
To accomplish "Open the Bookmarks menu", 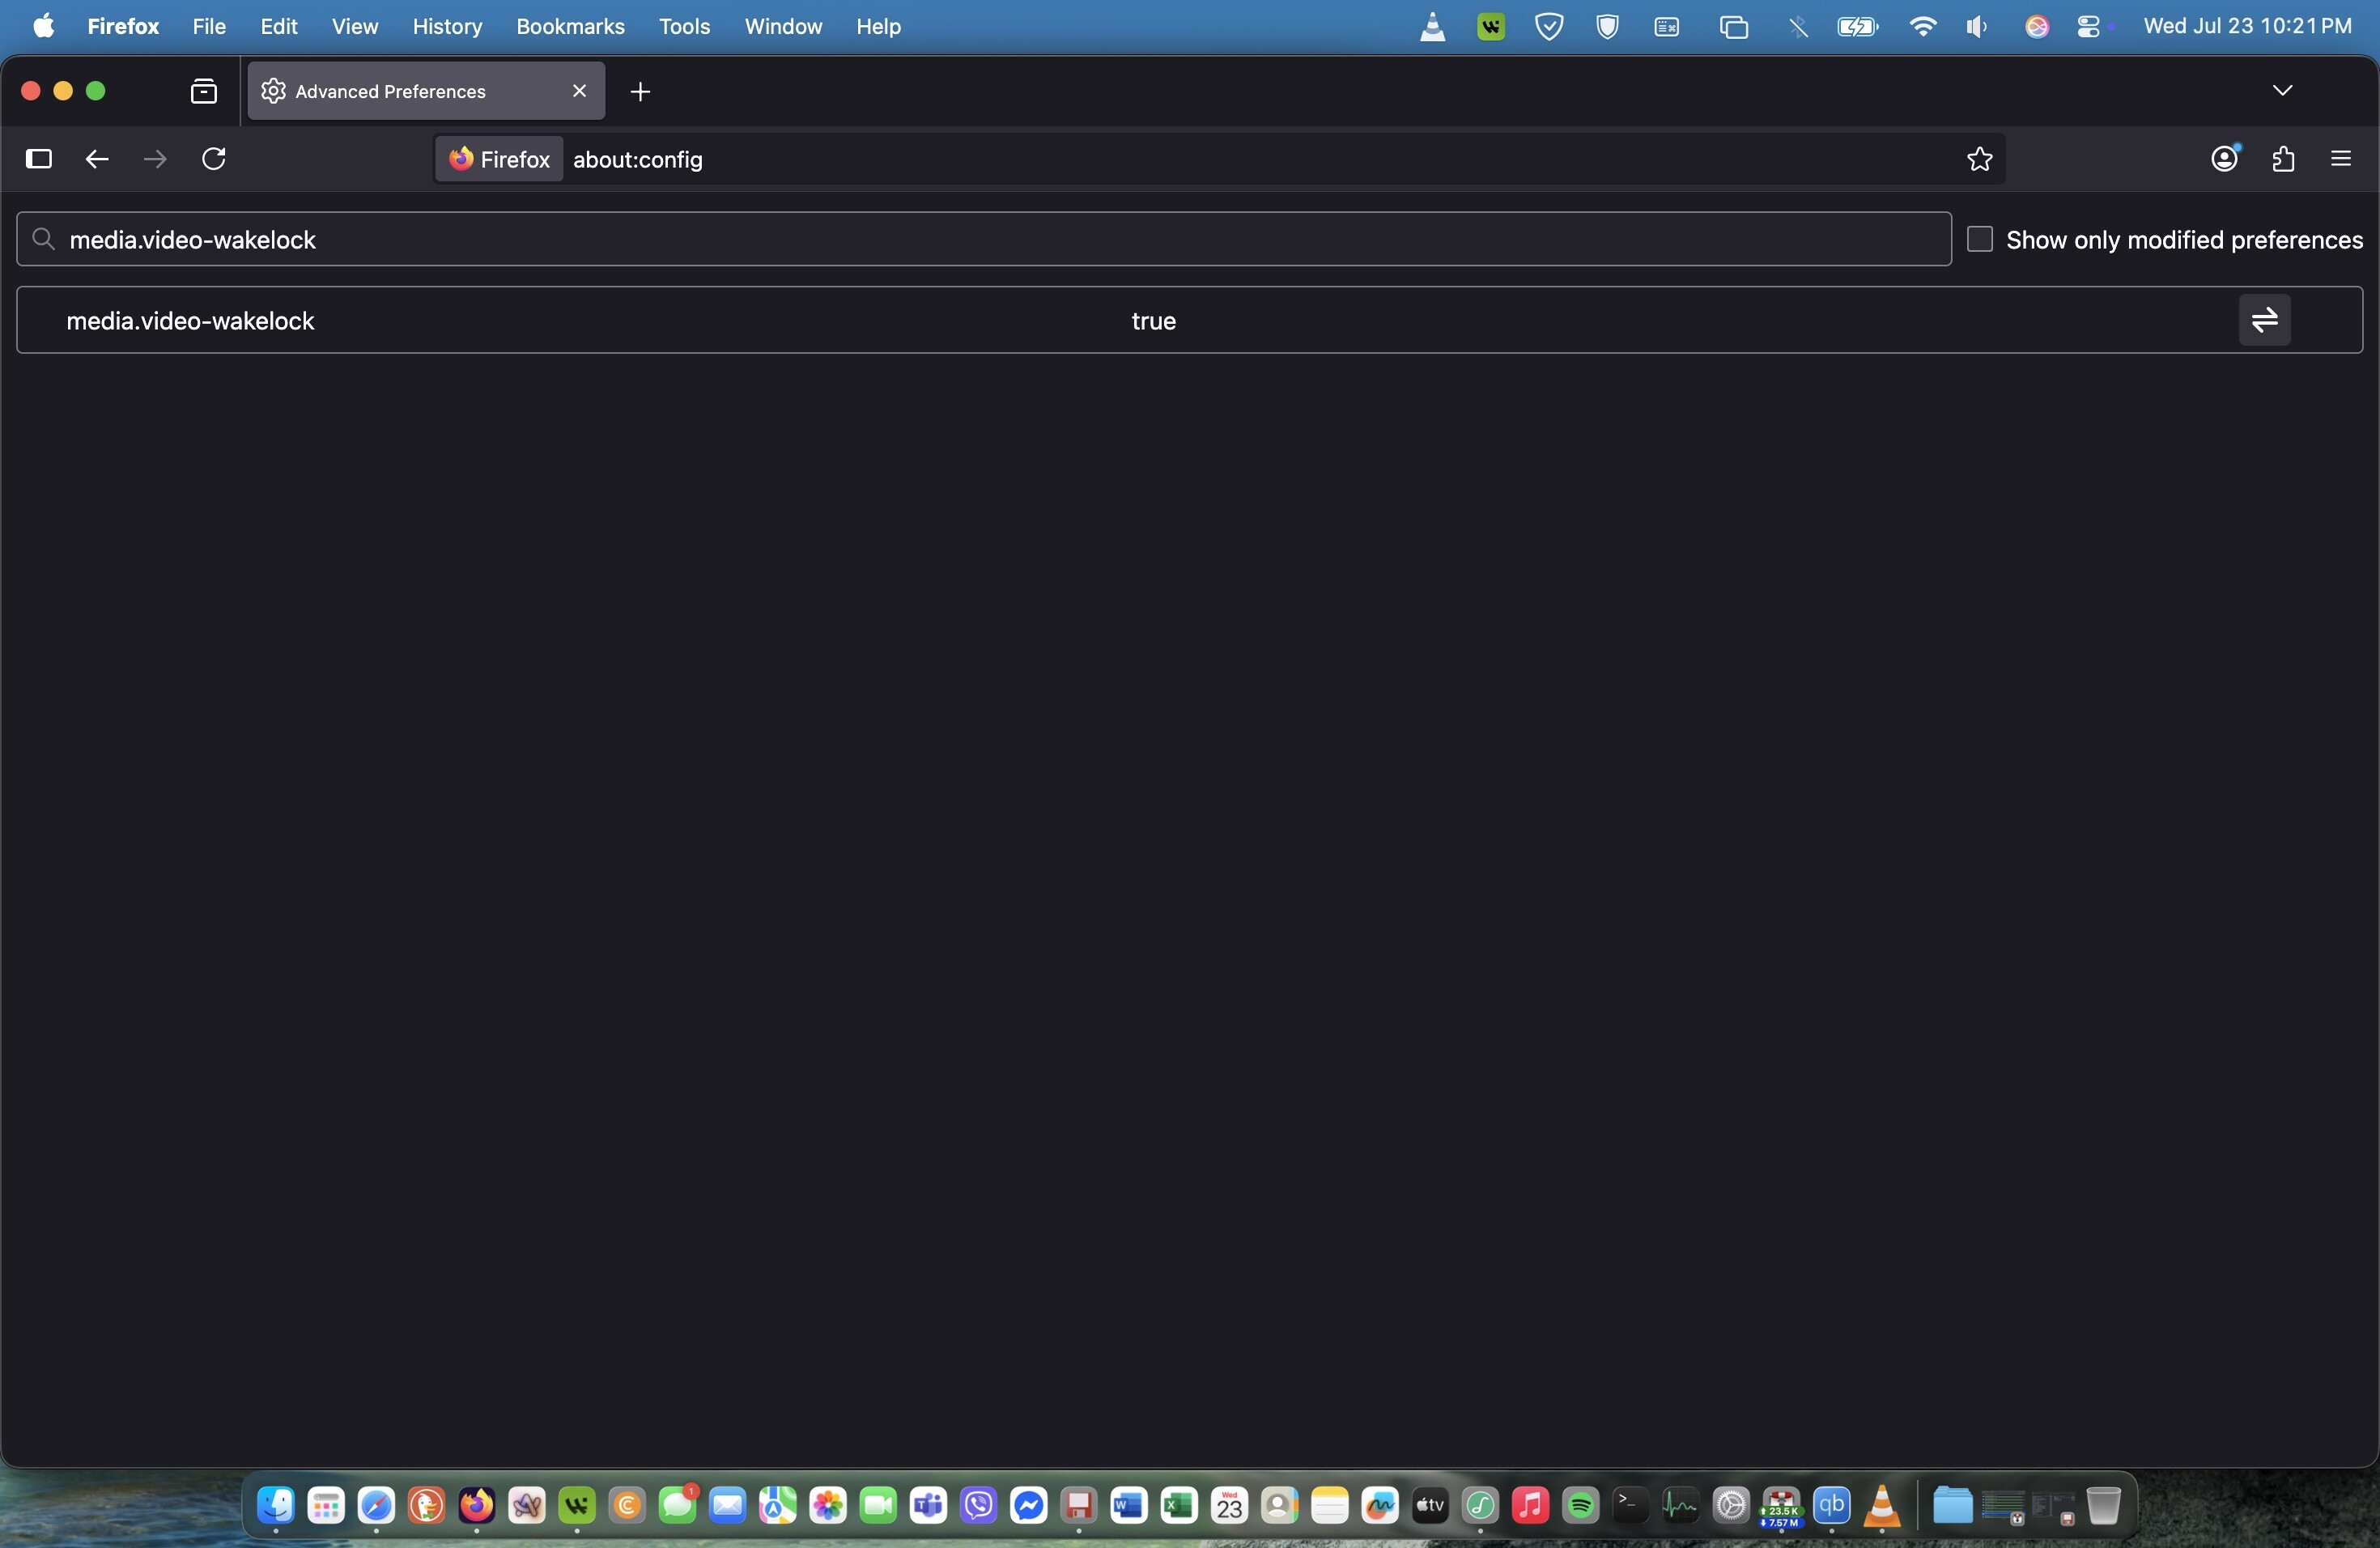I will [x=570, y=27].
